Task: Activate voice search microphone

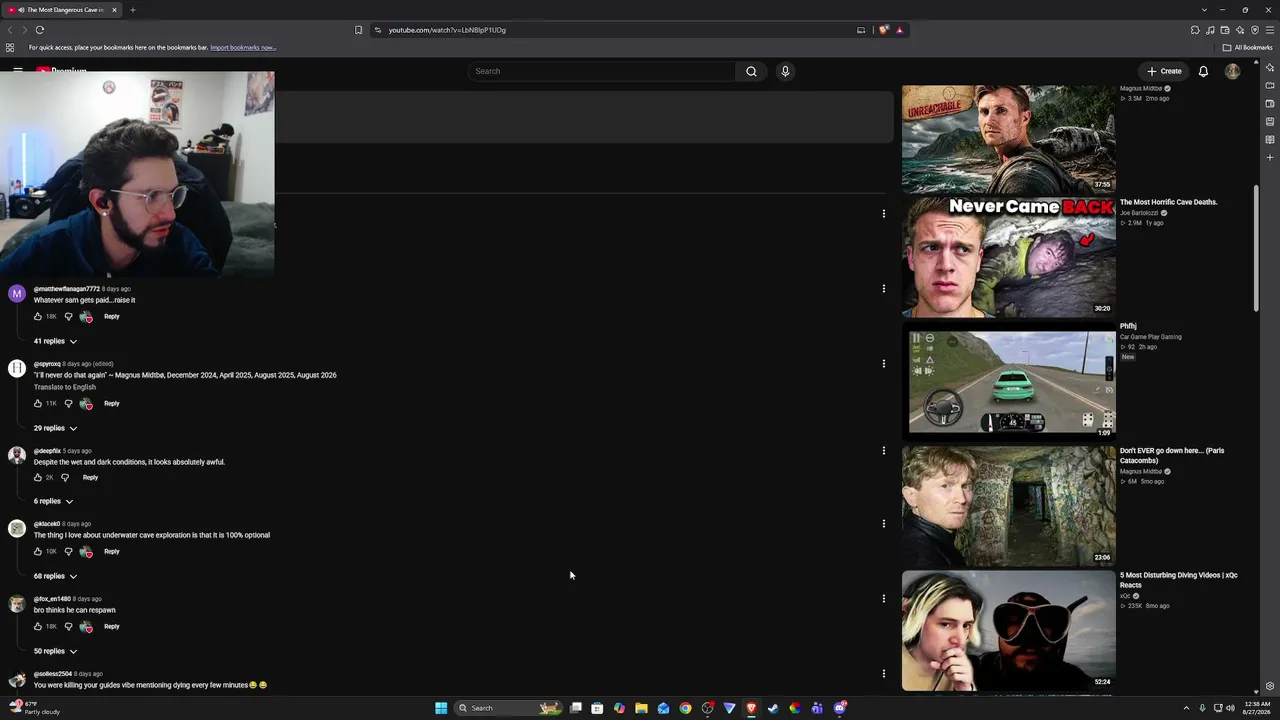Action: 785,71
